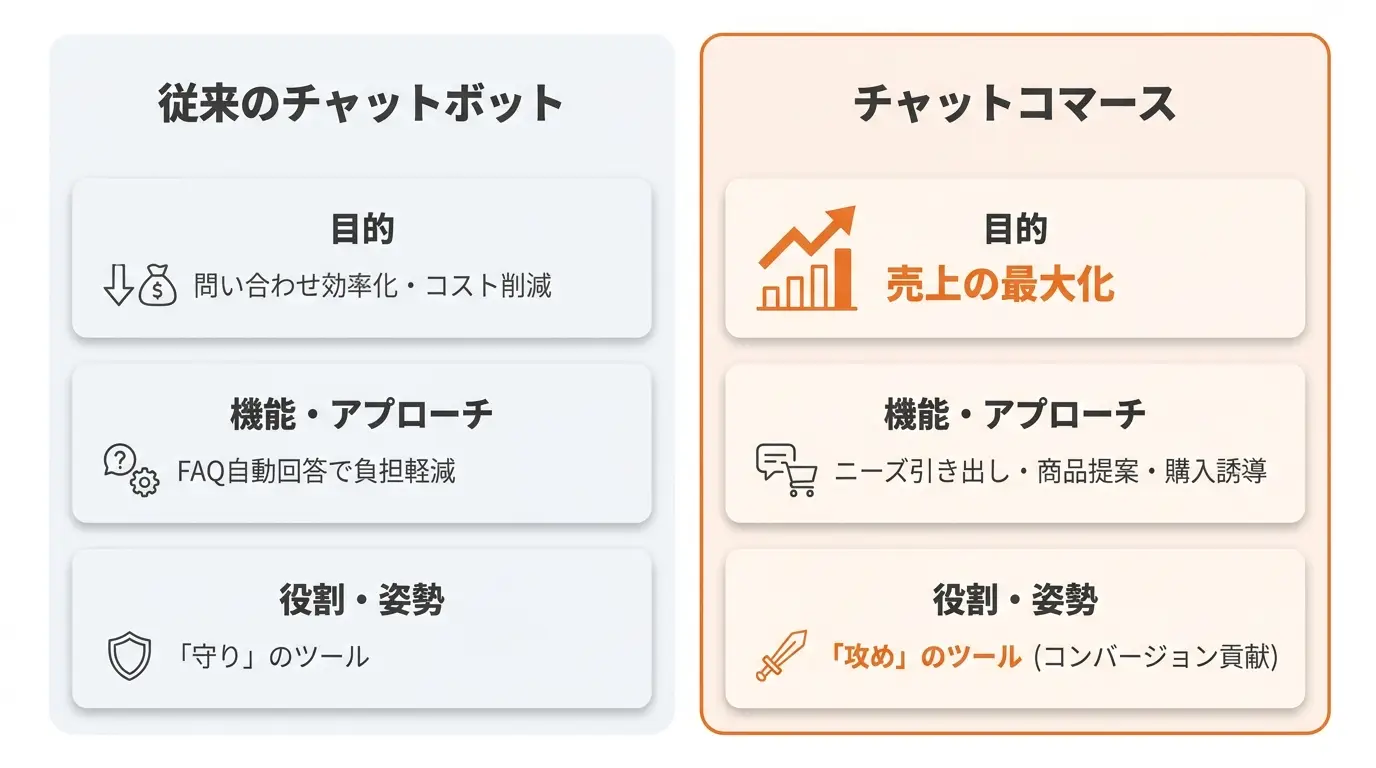Click the chat bubble shopping cart icon
Screen dimensions: 1376x768
786,471
